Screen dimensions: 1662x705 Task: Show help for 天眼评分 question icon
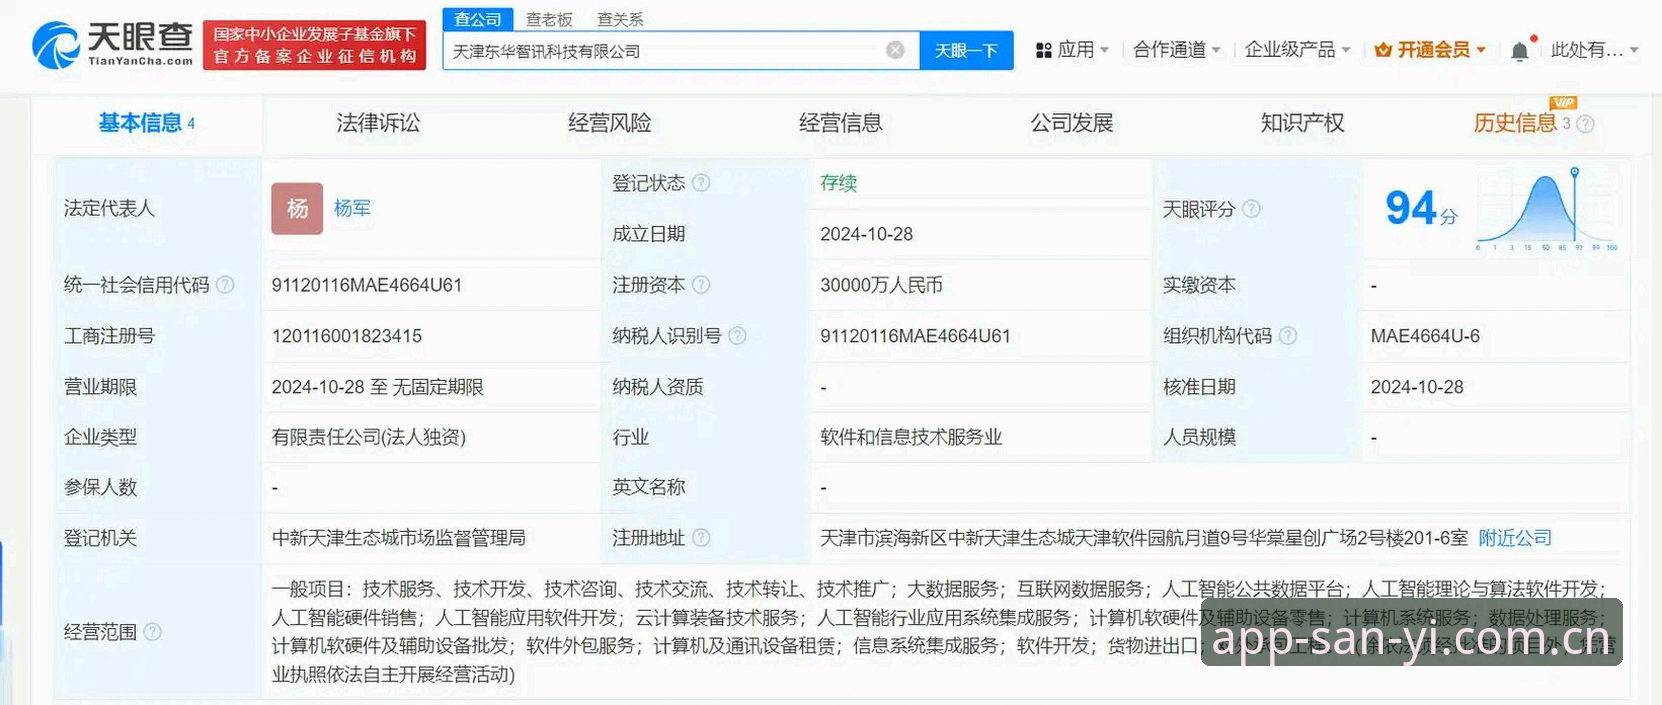coord(1251,209)
